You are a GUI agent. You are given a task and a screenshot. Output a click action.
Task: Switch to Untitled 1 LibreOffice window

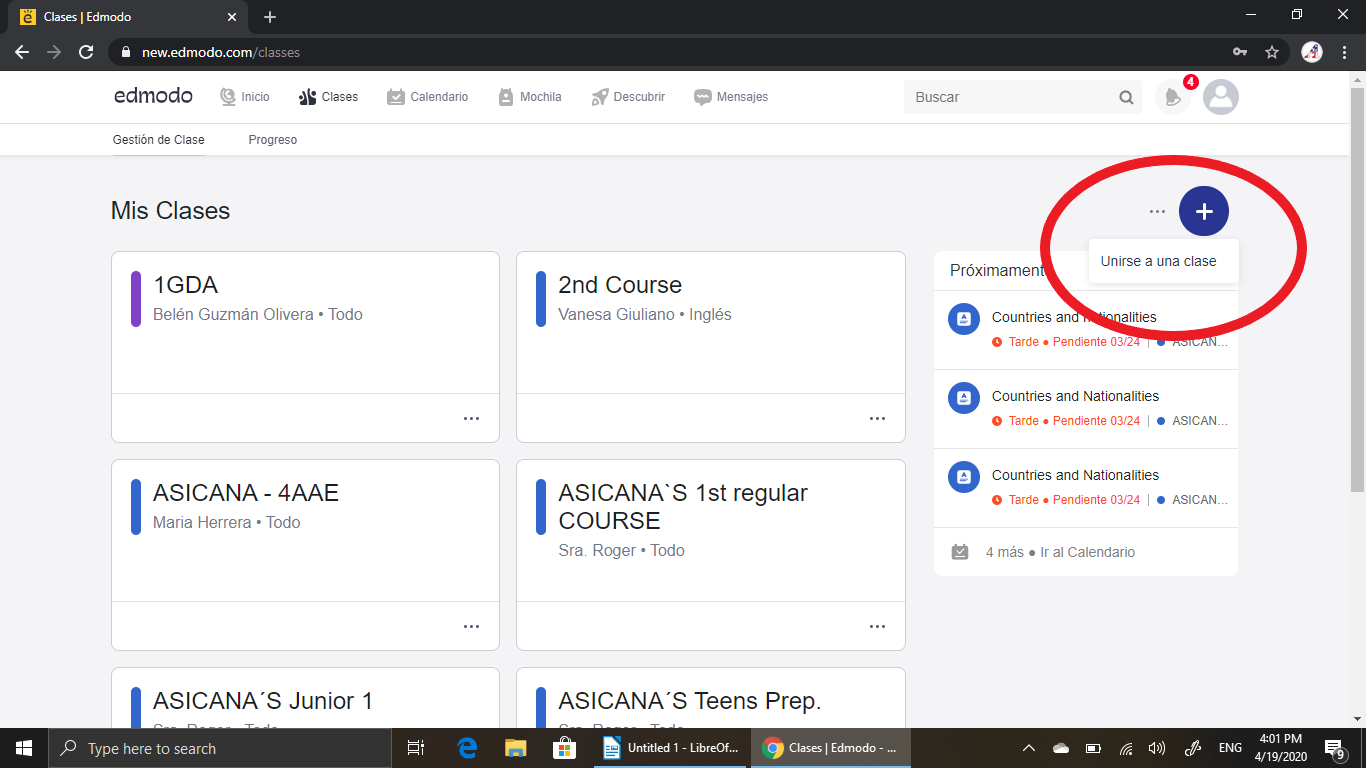672,748
